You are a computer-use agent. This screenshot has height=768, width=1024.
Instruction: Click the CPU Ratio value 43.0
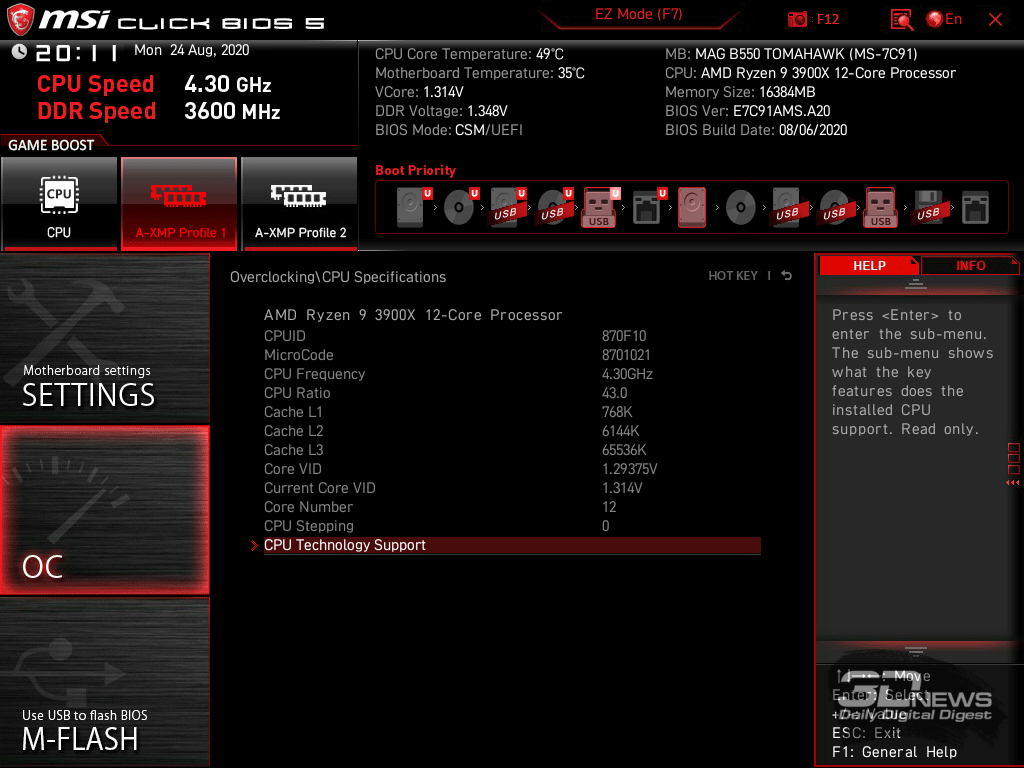click(614, 392)
